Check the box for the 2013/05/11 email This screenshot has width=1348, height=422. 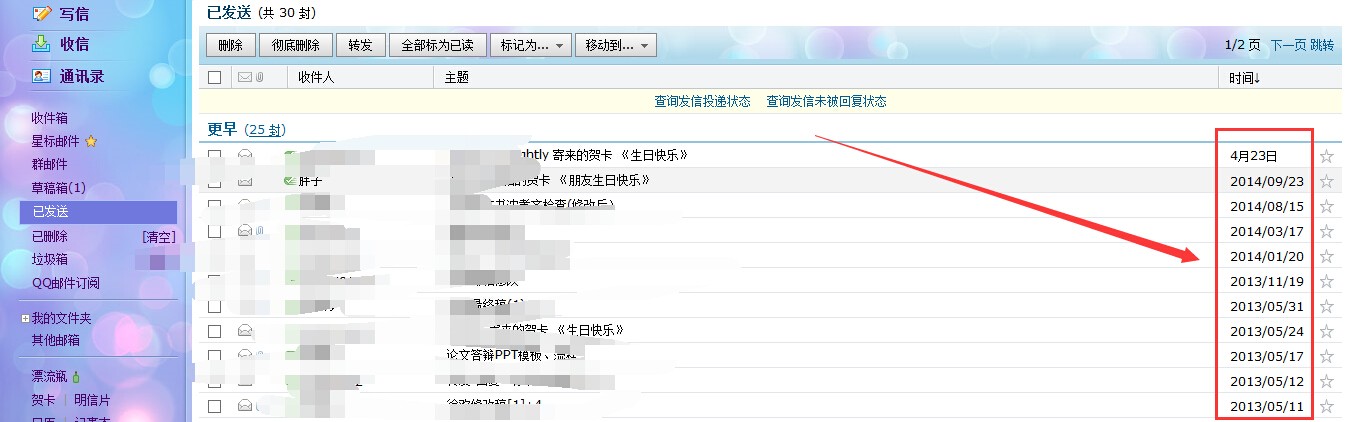point(214,406)
